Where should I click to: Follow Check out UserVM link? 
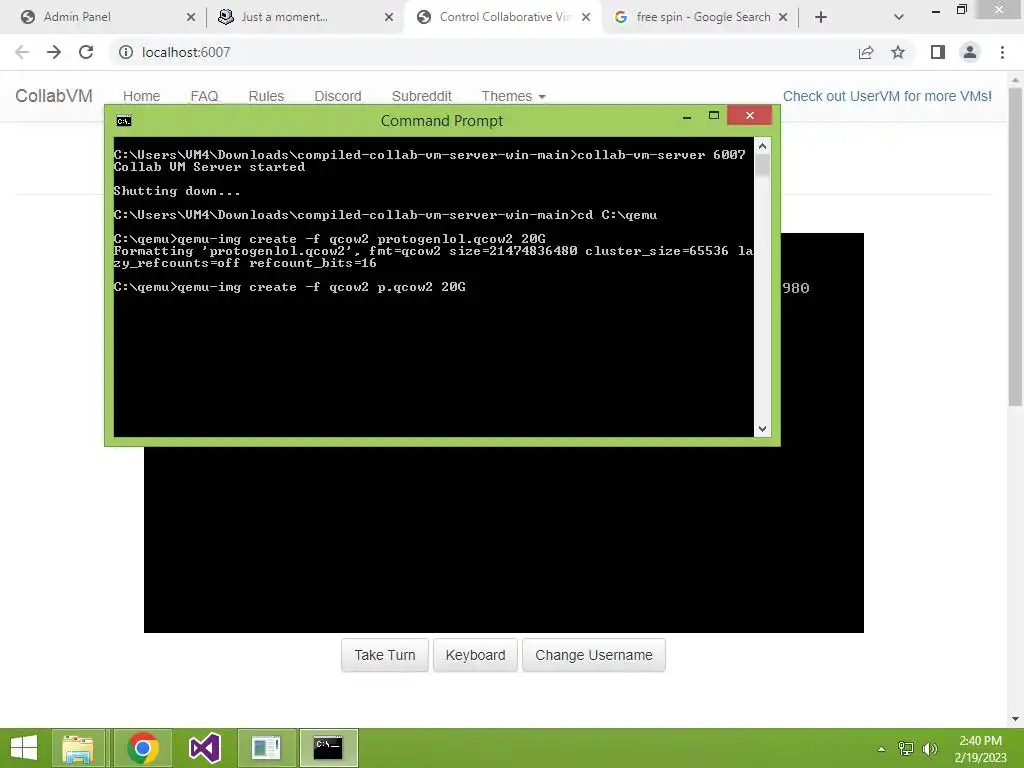tap(887, 96)
